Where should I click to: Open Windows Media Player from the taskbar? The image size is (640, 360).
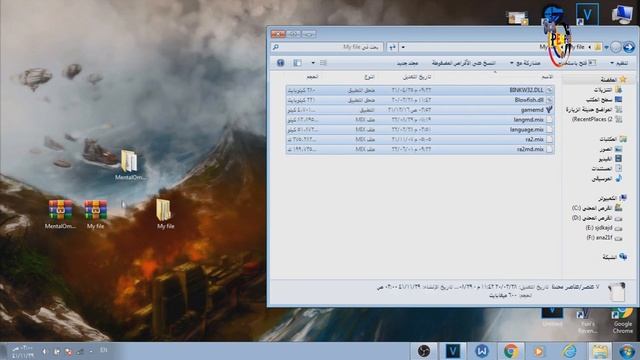[x=539, y=351]
